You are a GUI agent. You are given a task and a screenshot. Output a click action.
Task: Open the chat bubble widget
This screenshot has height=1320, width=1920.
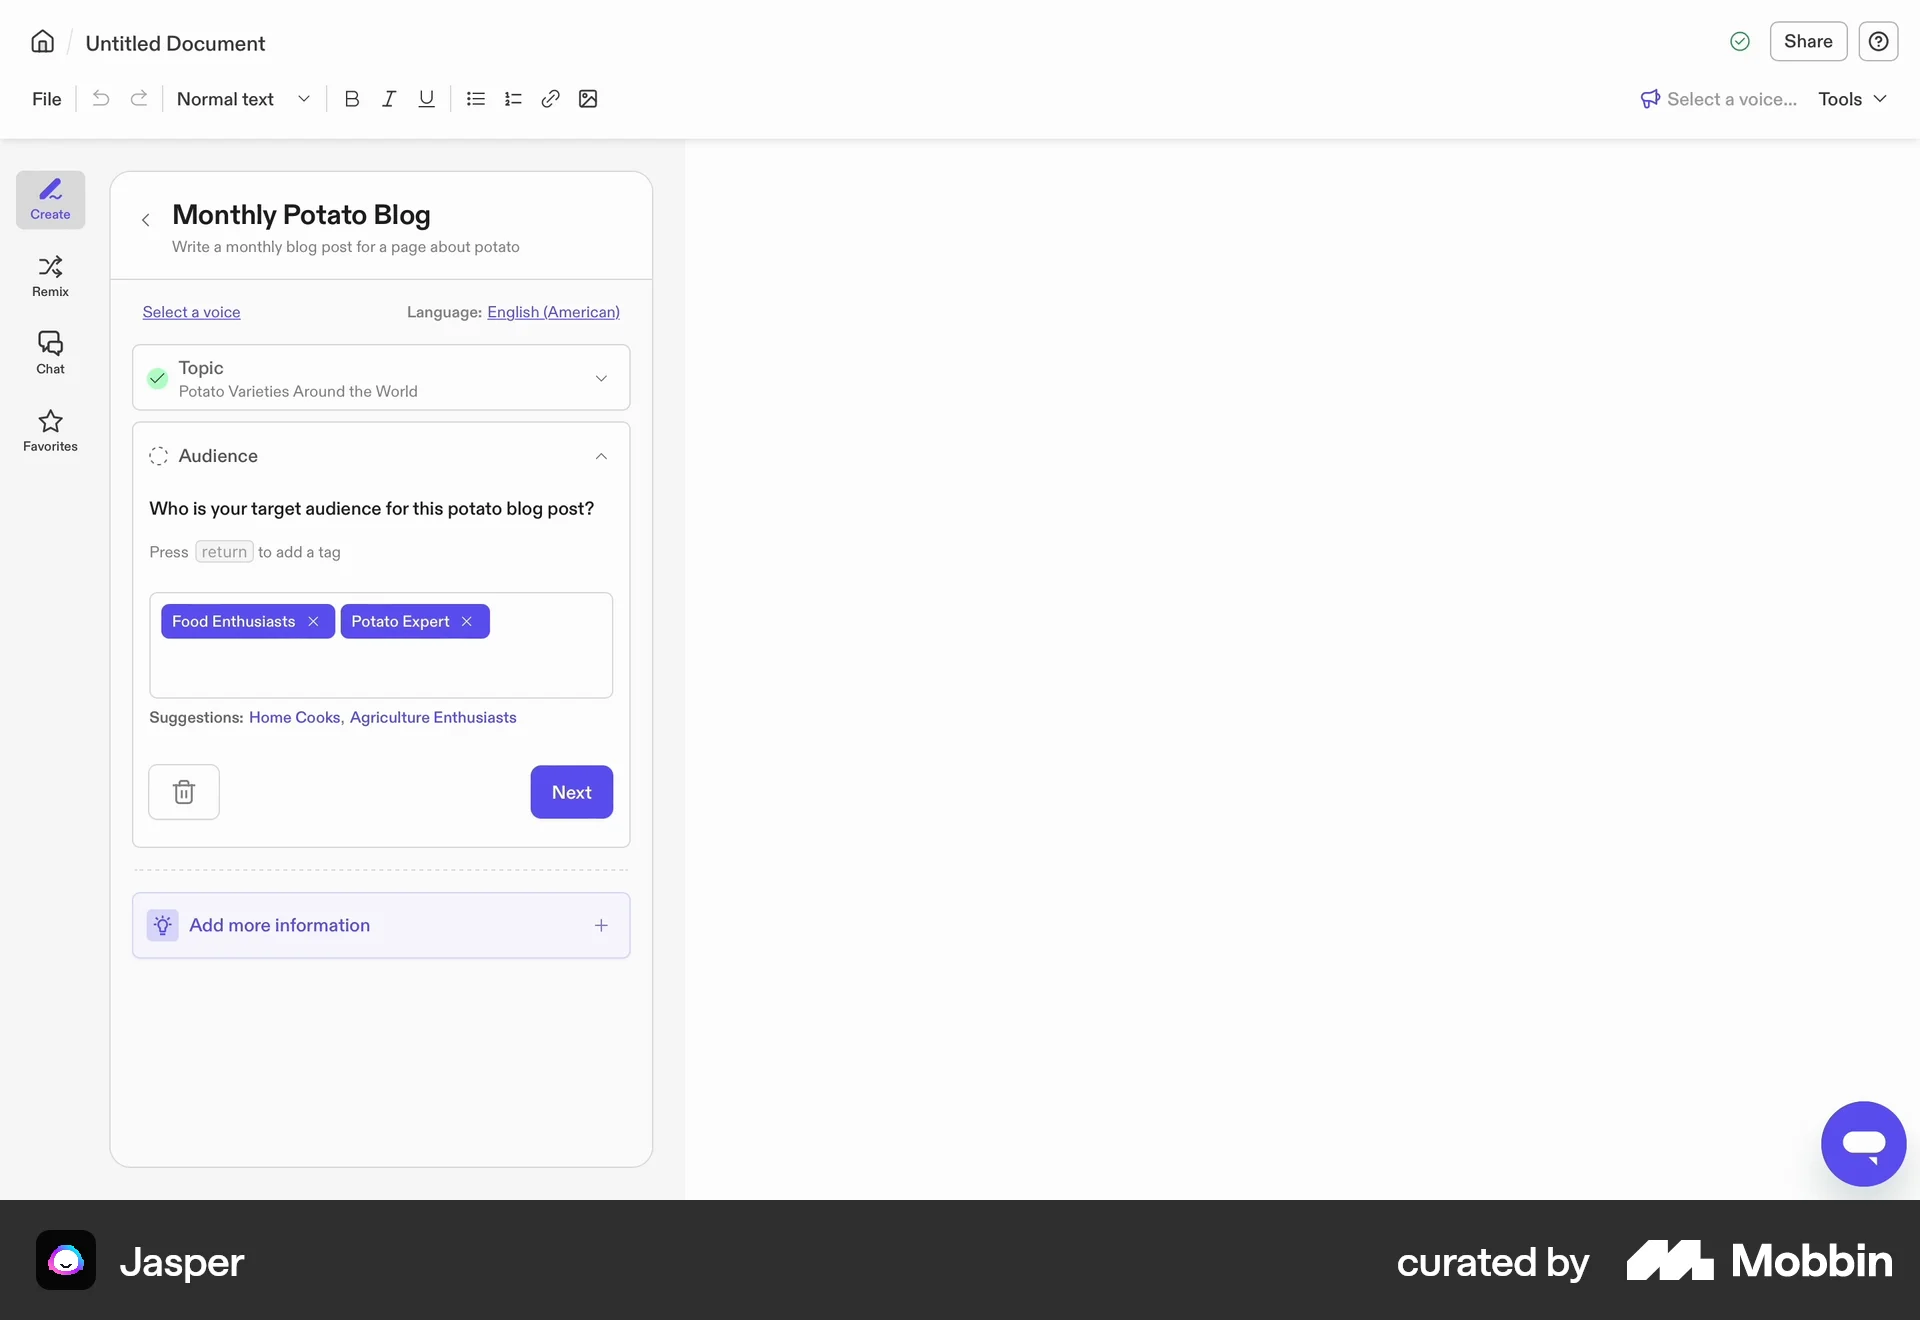coord(1862,1143)
